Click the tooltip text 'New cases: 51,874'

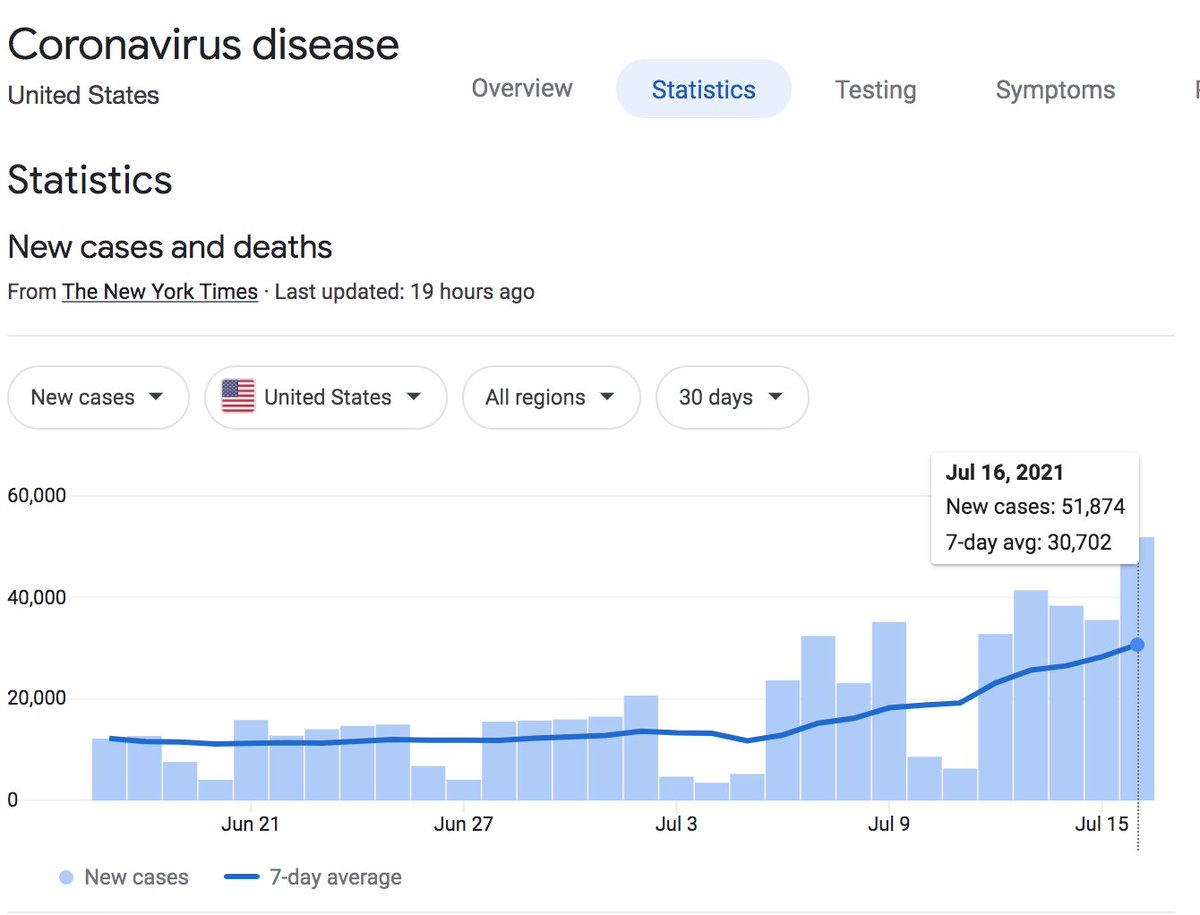tap(1035, 507)
